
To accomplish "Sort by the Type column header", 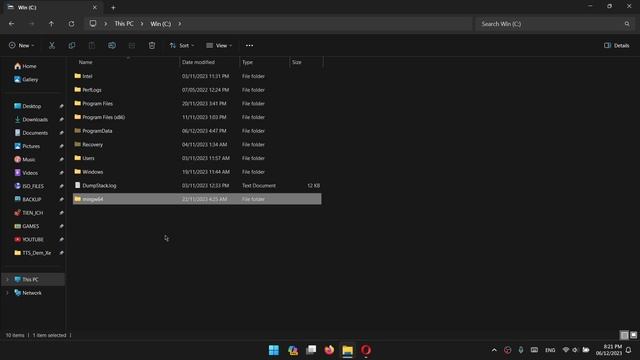I will click(x=264, y=62).
